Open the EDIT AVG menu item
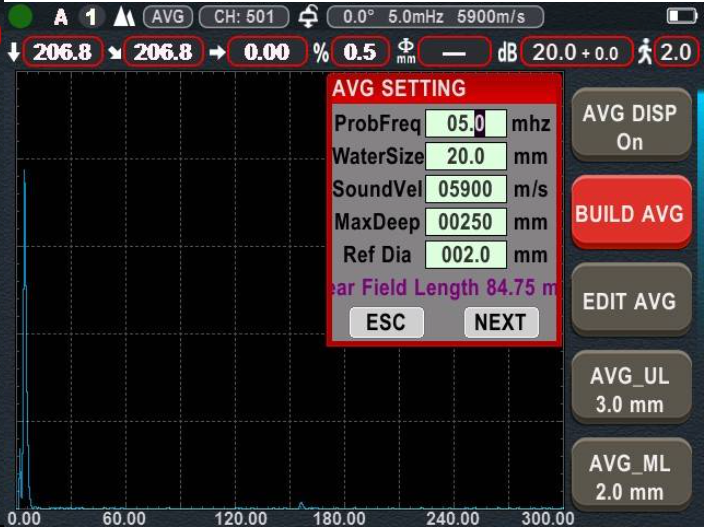712x532 pixels. 629,301
